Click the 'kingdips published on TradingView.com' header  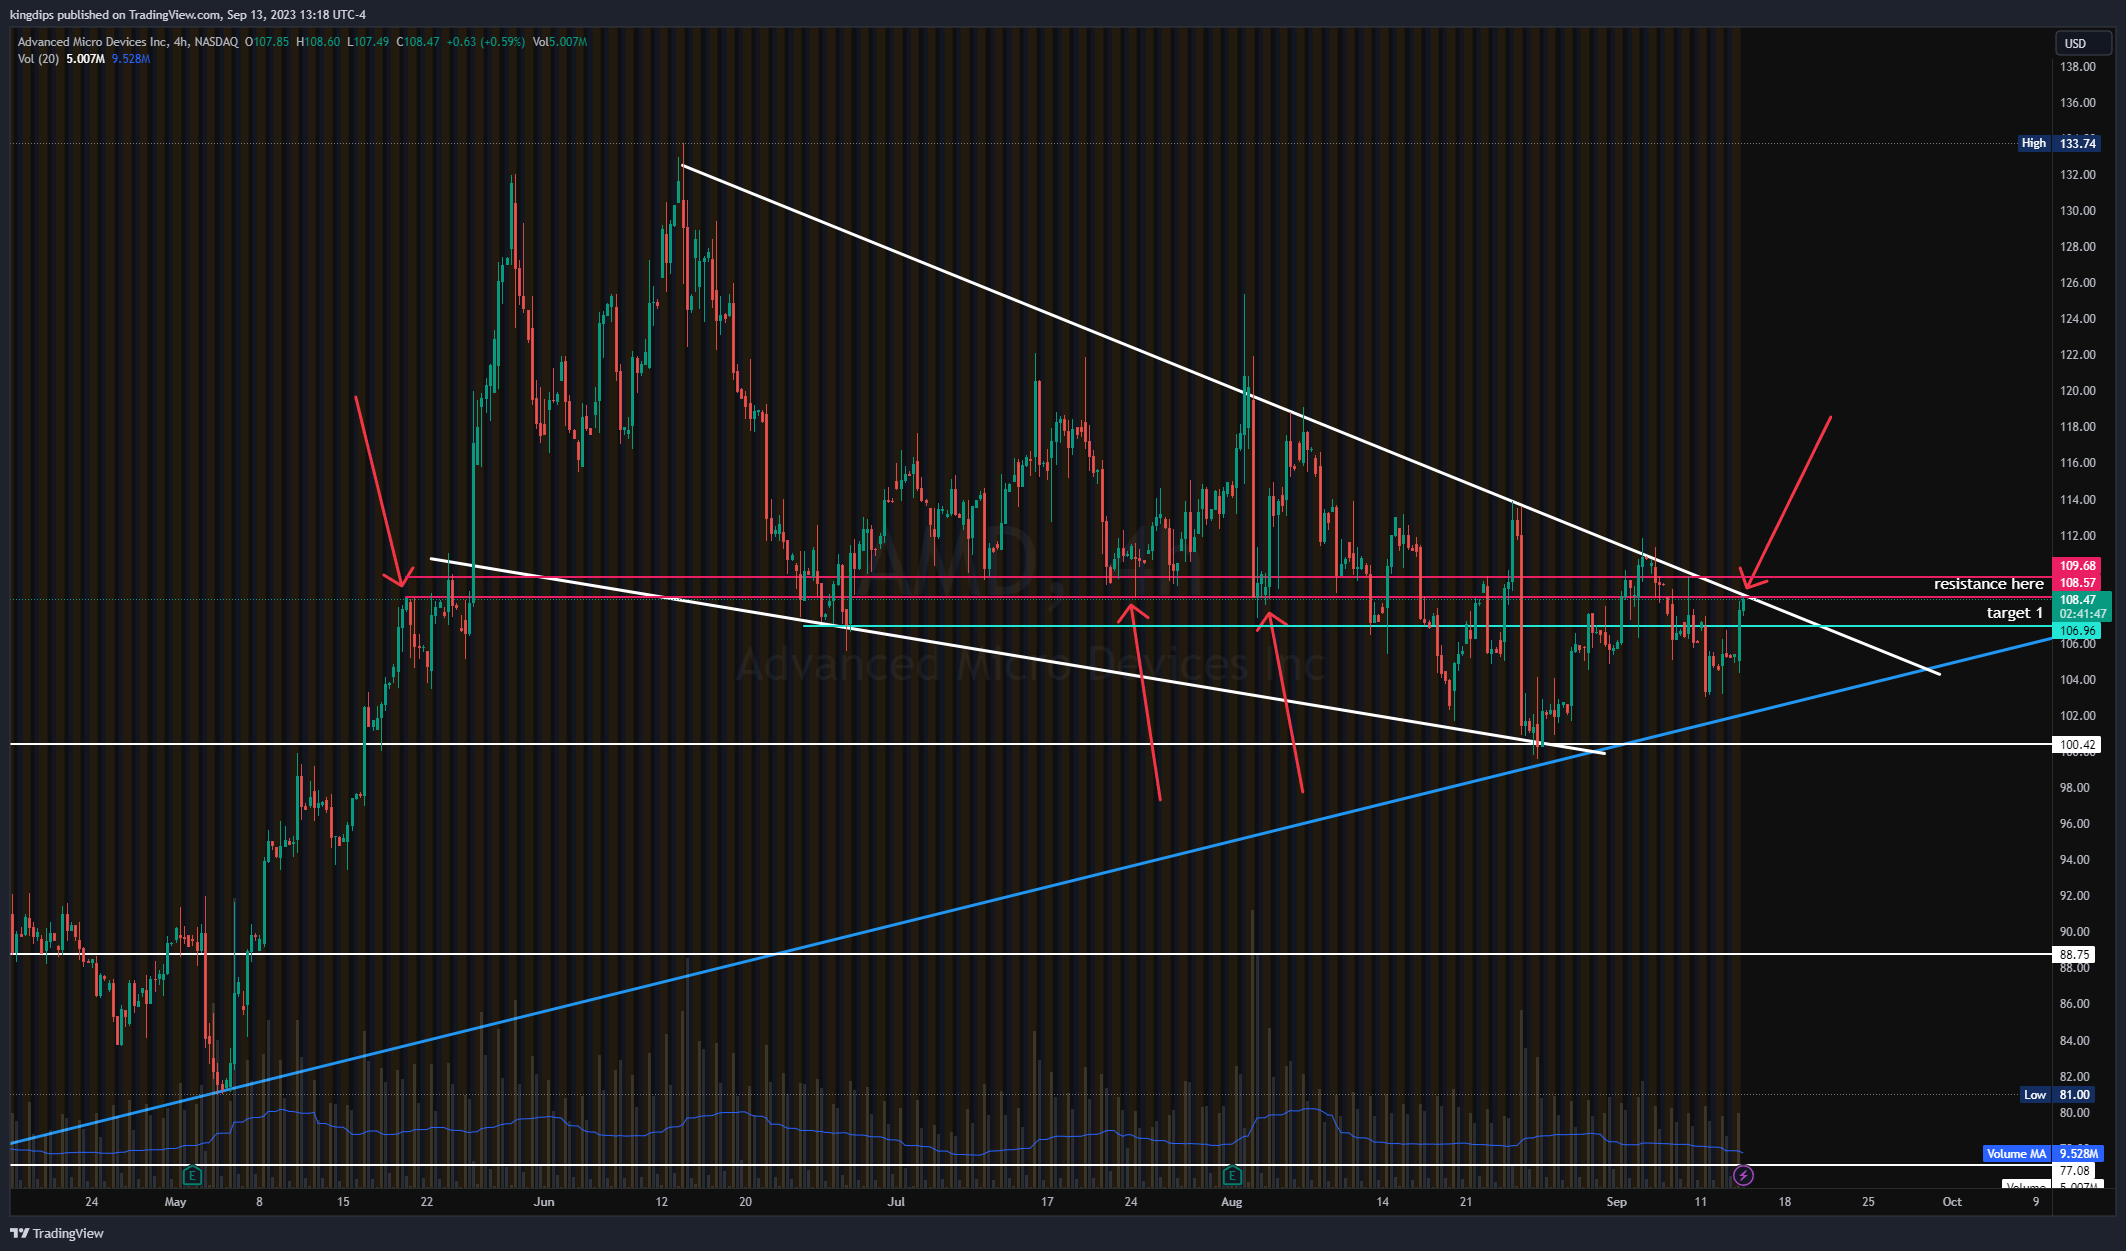(x=115, y=15)
